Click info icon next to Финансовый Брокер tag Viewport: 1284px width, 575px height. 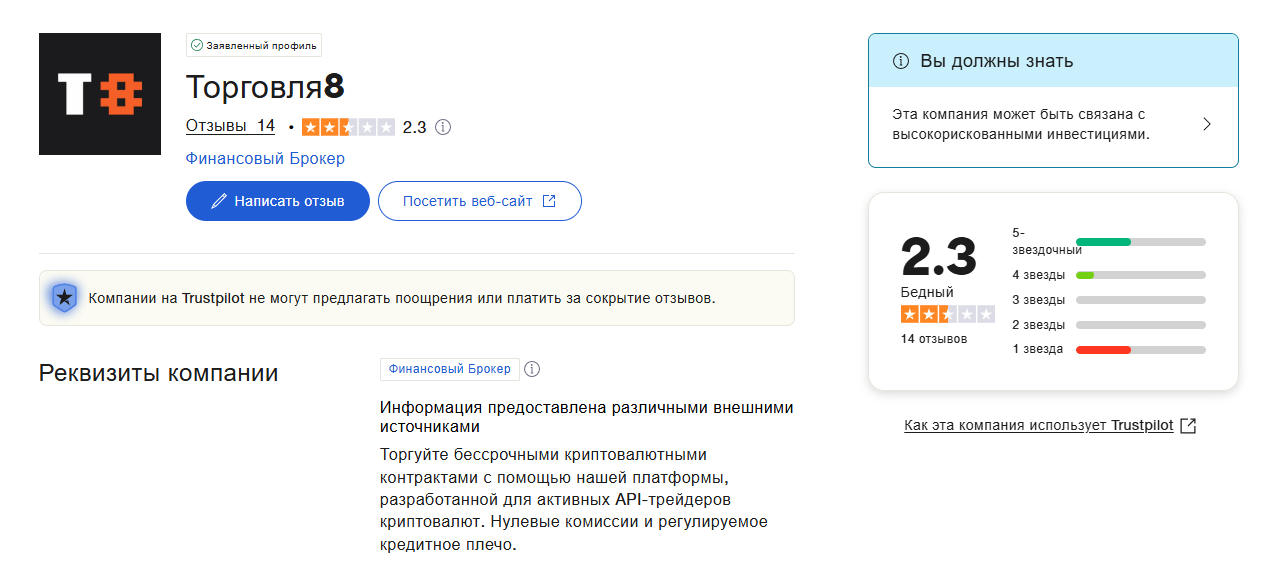point(532,369)
